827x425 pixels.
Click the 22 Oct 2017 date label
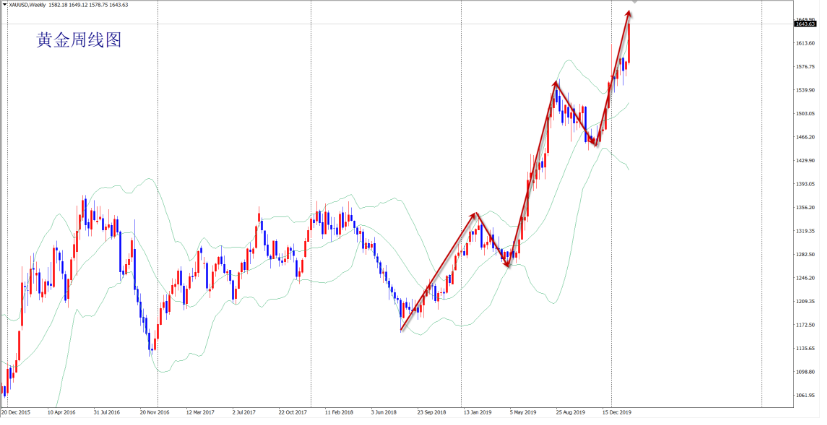293,413
